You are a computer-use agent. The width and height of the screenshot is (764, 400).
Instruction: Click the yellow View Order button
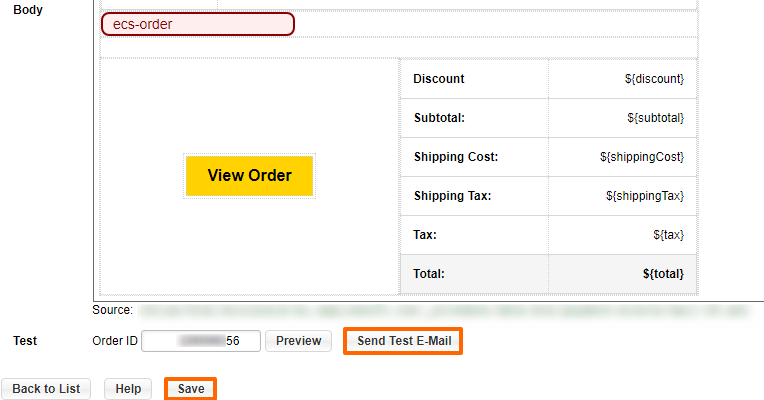pos(249,176)
